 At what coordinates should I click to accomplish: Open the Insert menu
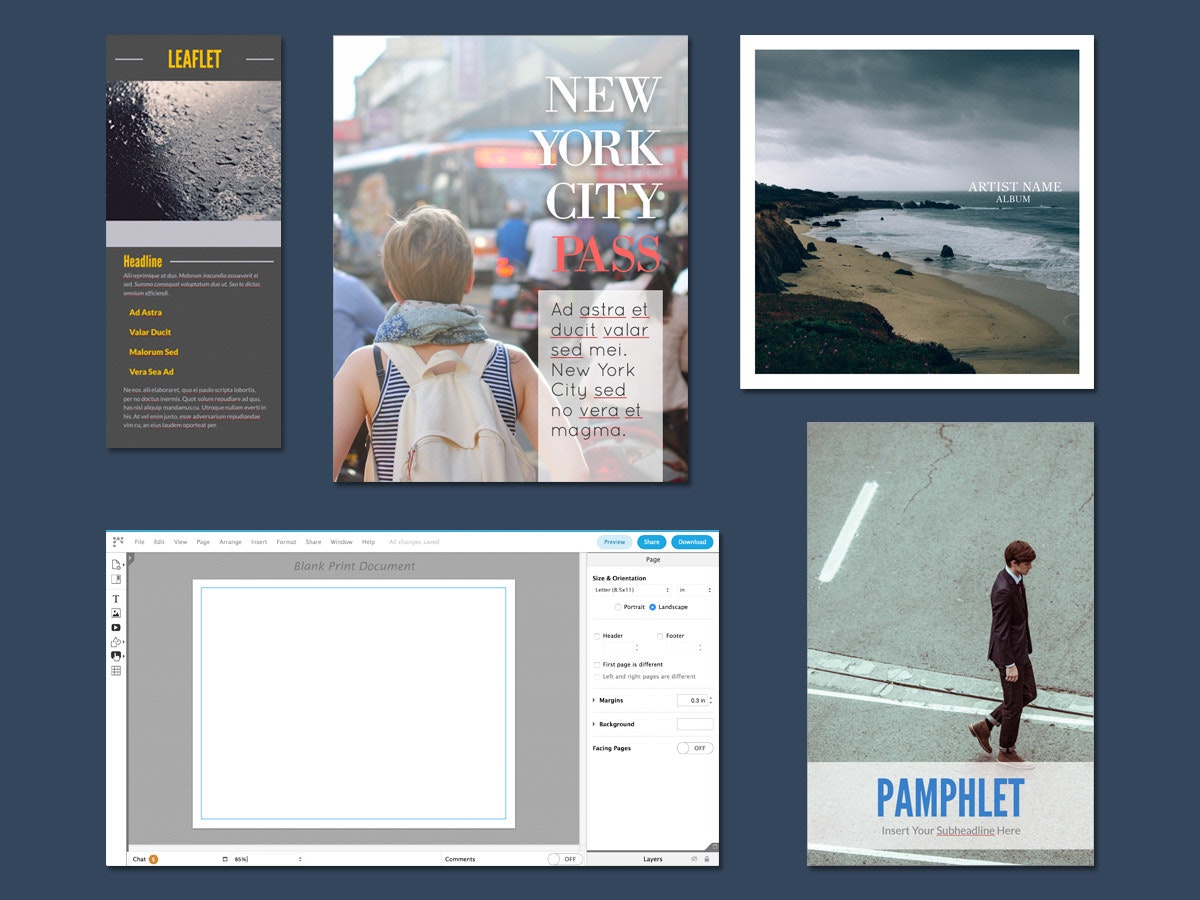point(258,541)
